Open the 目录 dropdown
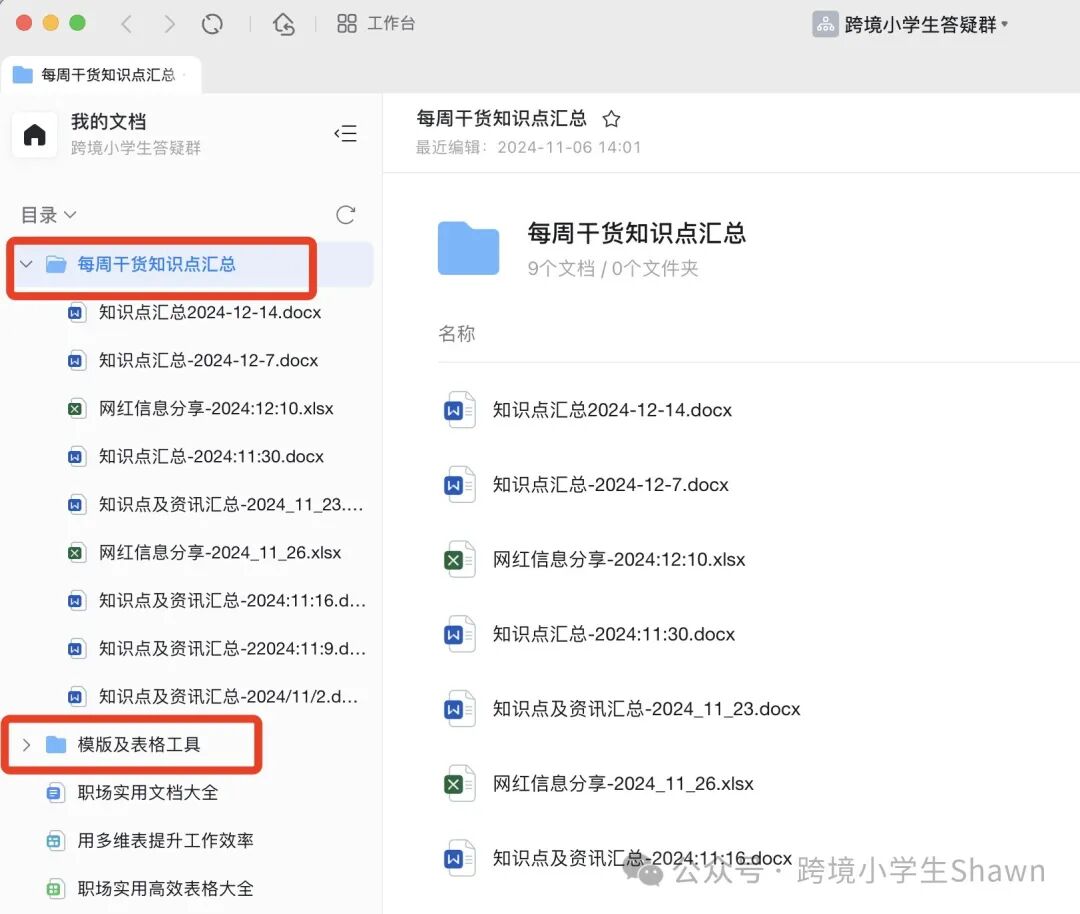This screenshot has width=1080, height=914. tap(48, 216)
